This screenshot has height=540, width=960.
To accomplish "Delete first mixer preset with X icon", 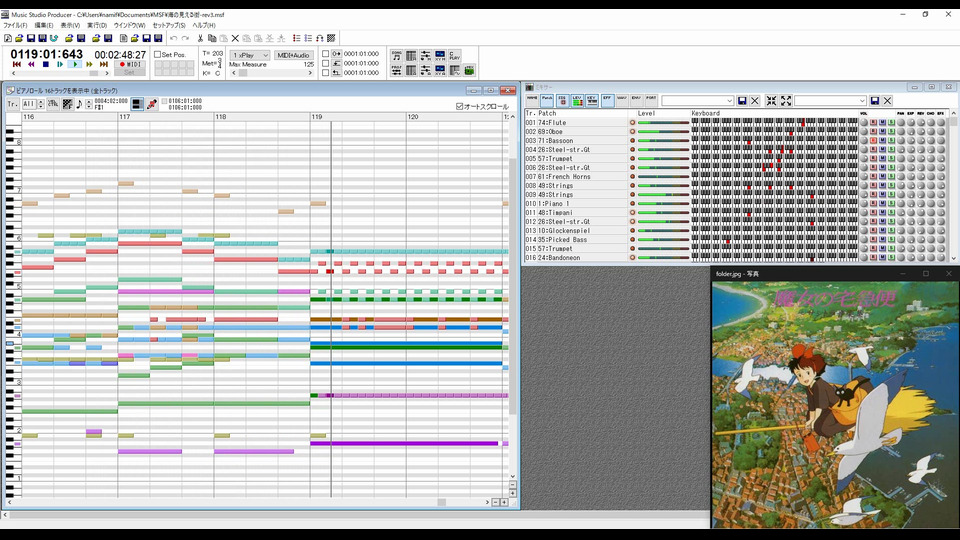I will point(755,100).
